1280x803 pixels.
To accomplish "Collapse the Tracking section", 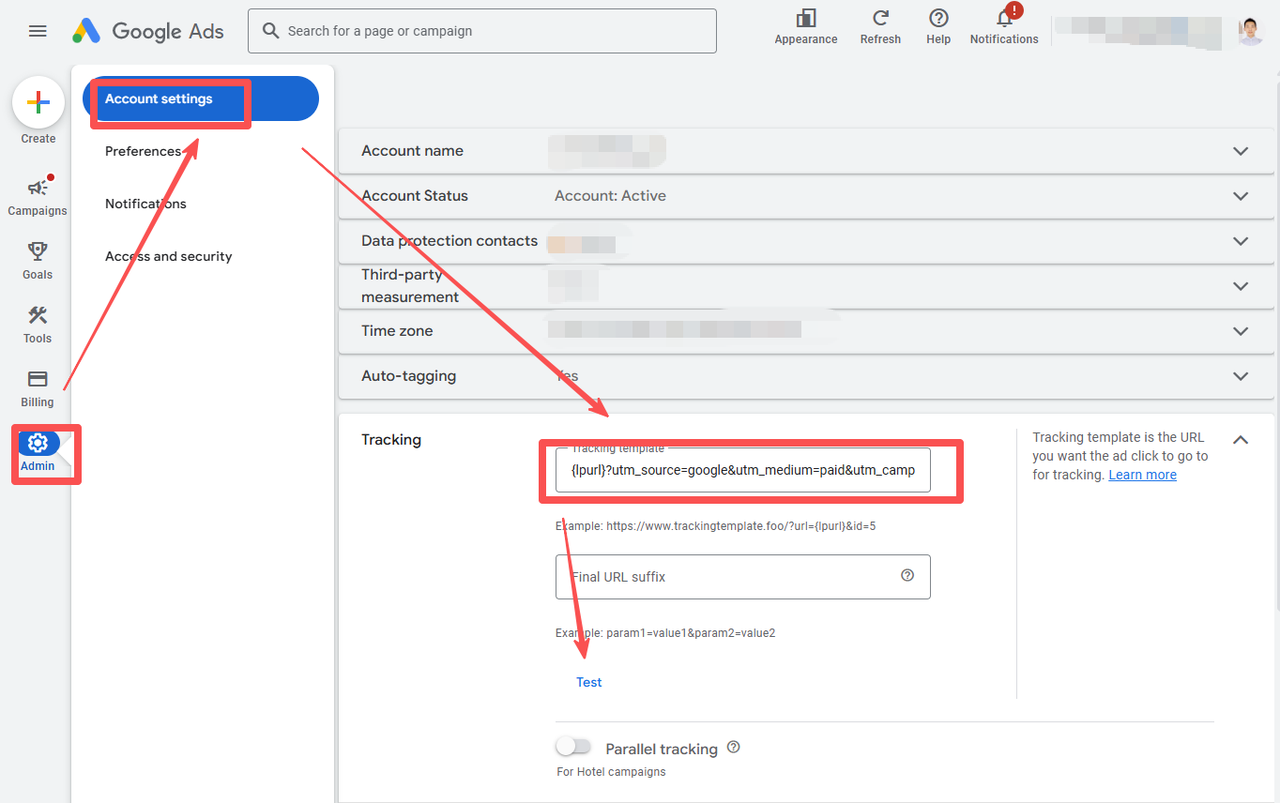I will (1240, 440).
